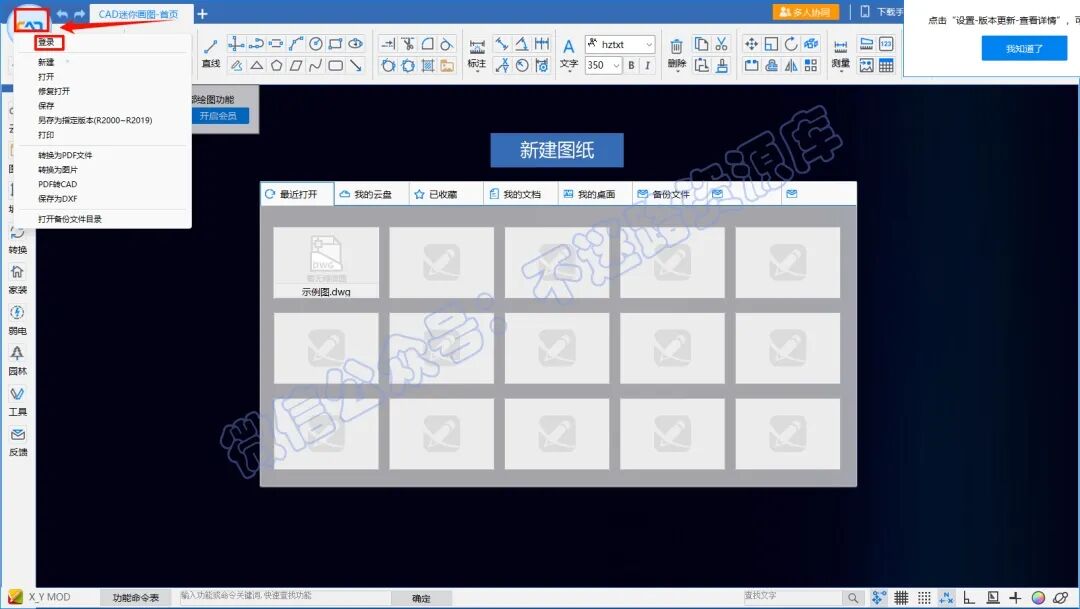Pick the freehand sketch pencil tool

click(x=236, y=65)
